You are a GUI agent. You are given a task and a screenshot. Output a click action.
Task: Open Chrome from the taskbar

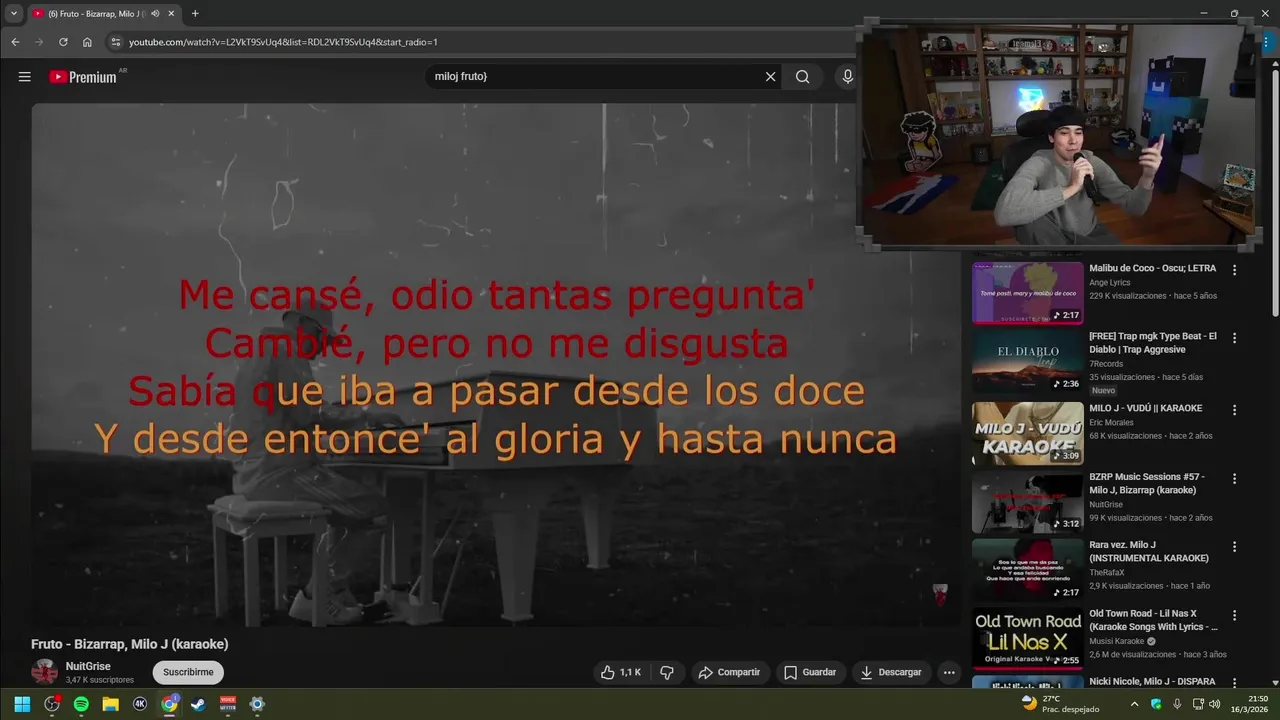pos(170,704)
